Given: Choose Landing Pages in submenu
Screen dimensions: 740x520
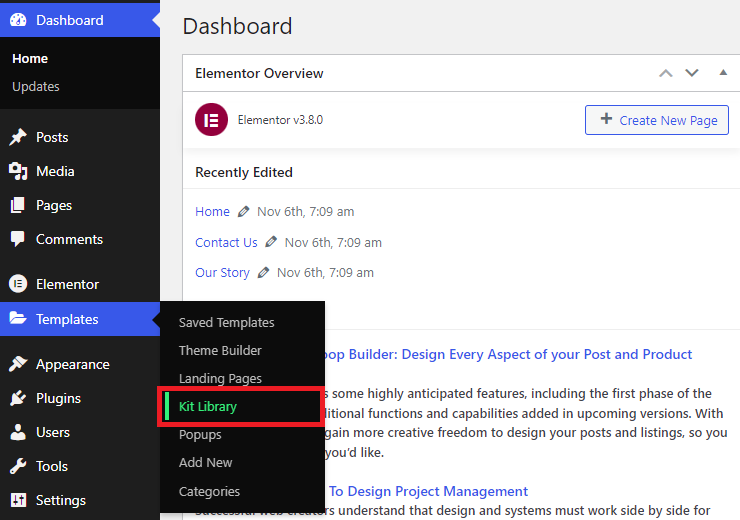Looking at the screenshot, I should pyautogui.click(x=220, y=379).
